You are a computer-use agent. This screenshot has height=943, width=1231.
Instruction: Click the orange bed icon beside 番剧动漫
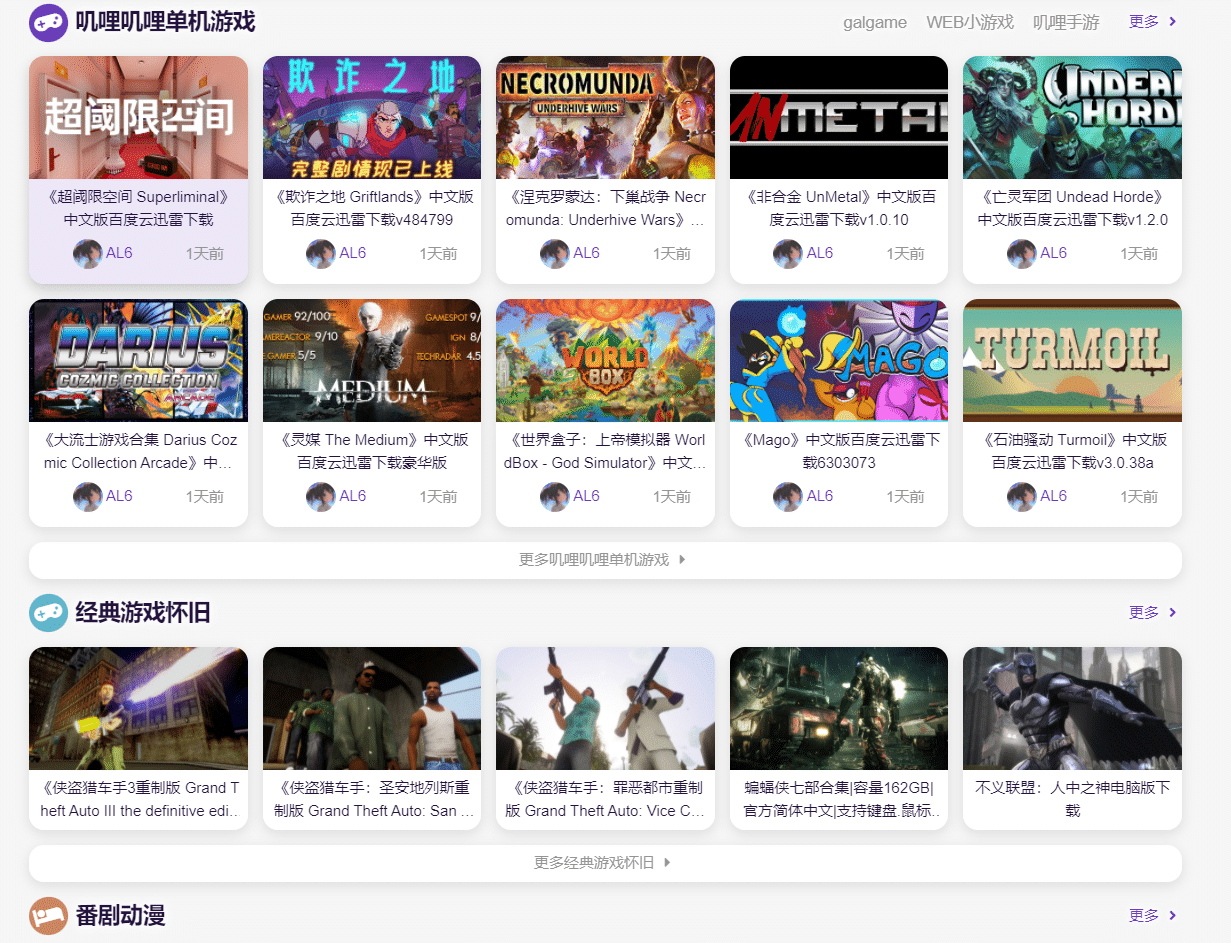tap(48, 915)
